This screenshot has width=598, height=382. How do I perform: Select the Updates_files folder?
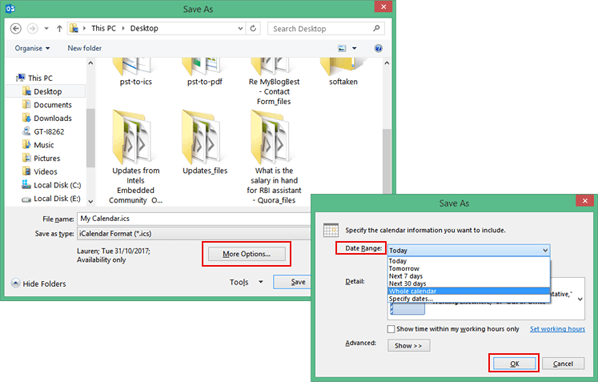coord(205,143)
